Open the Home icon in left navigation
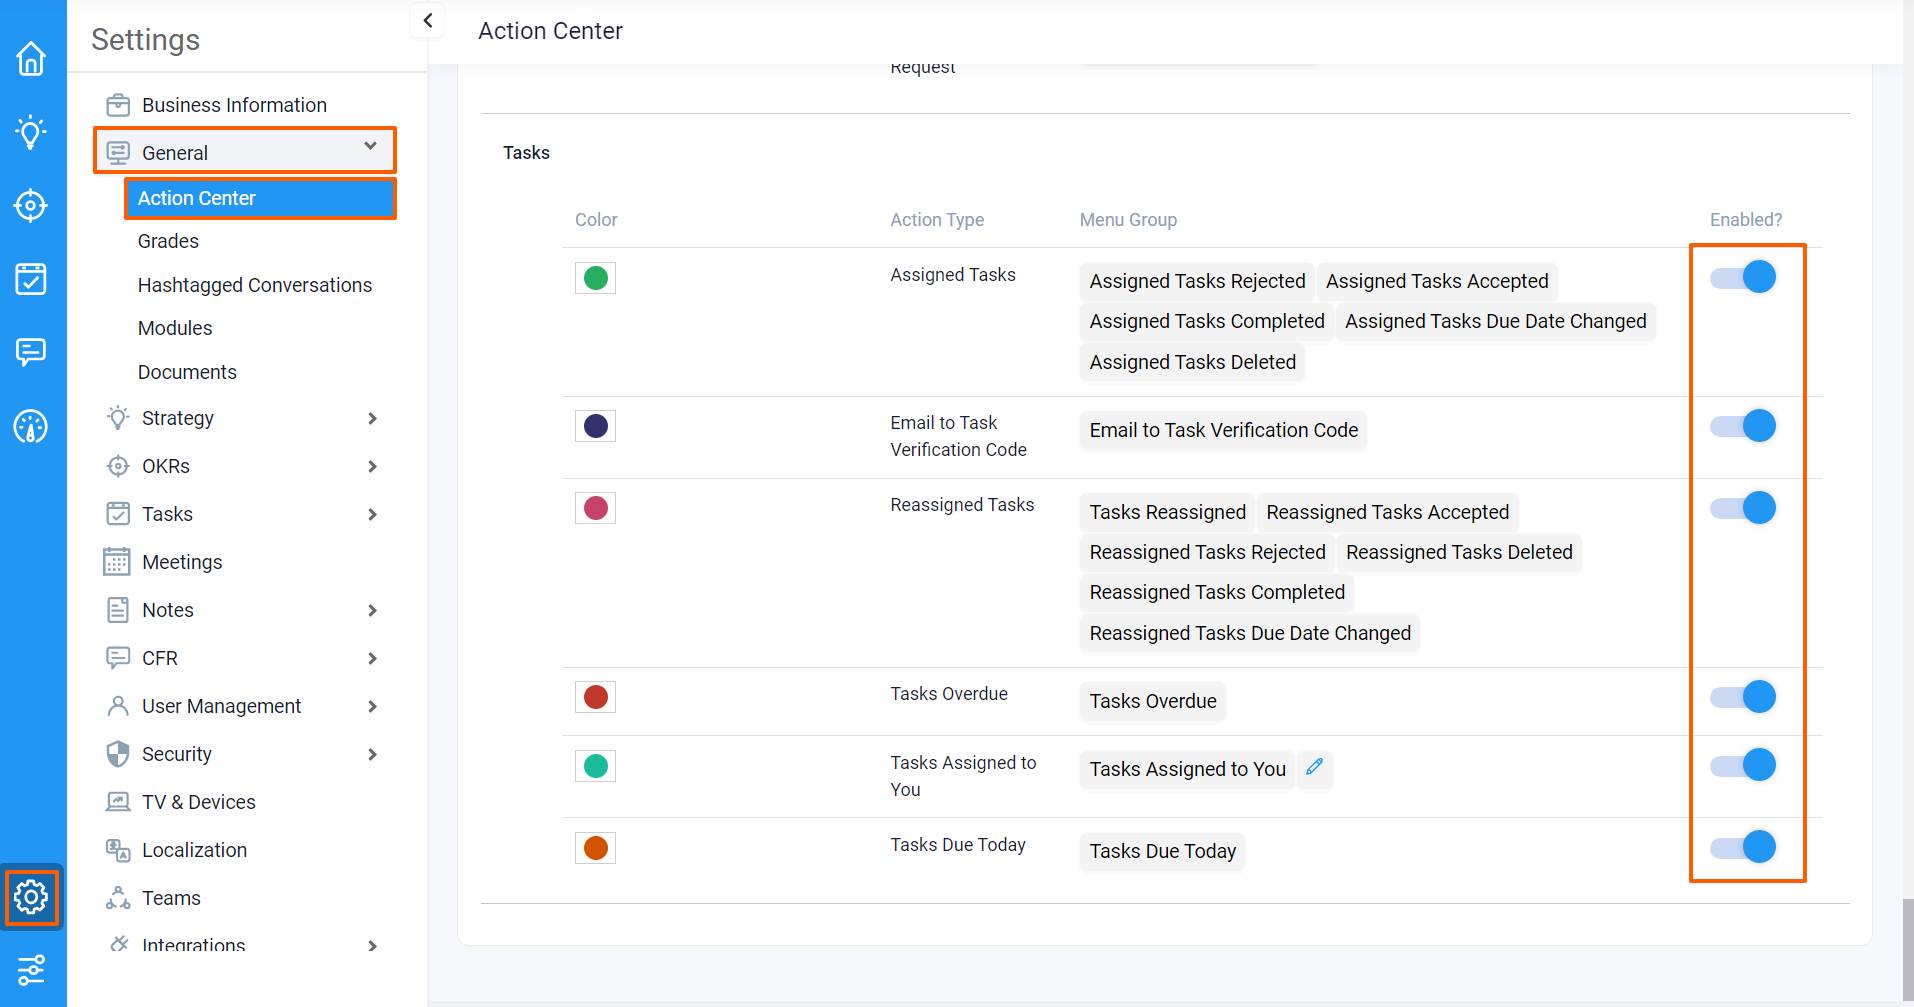Screen dimensions: 1914x1007 pyautogui.click(x=31, y=59)
